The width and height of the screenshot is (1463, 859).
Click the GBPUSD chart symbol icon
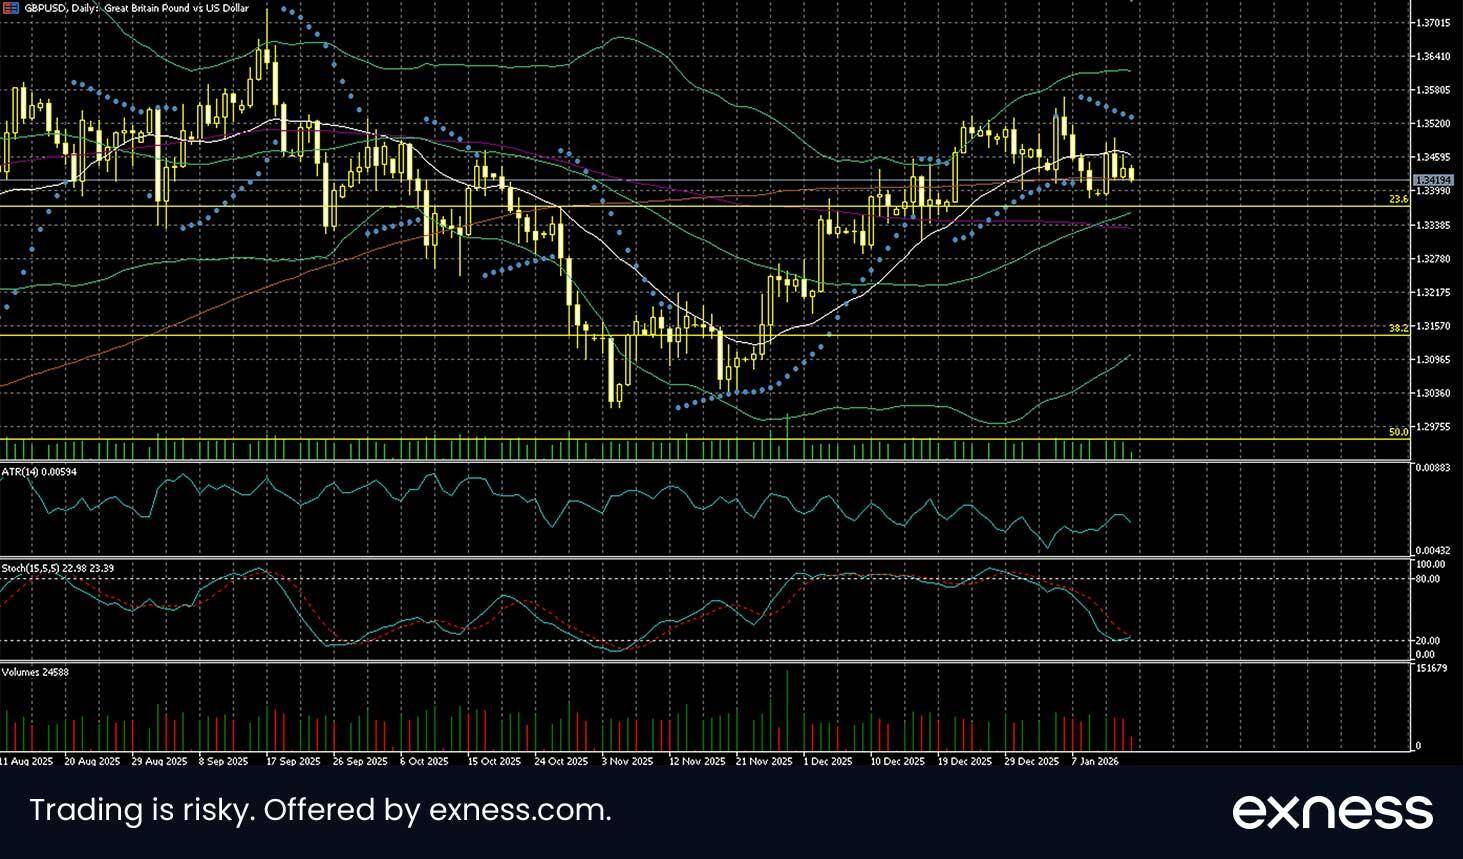click(9, 7)
